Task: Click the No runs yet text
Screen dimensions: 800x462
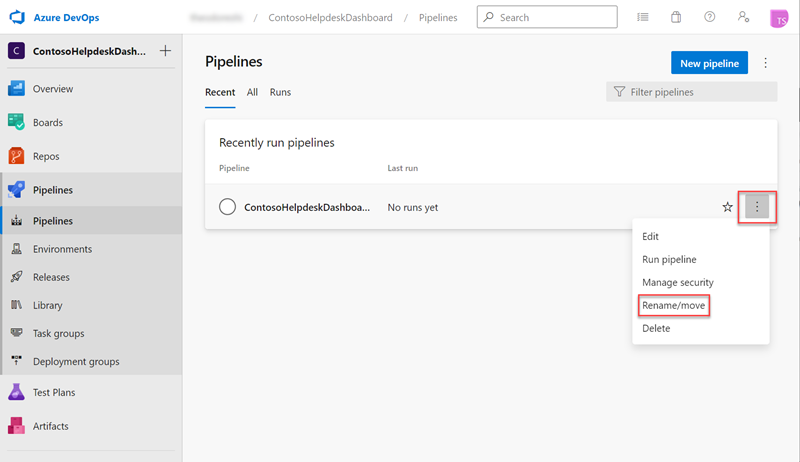Action: point(413,208)
